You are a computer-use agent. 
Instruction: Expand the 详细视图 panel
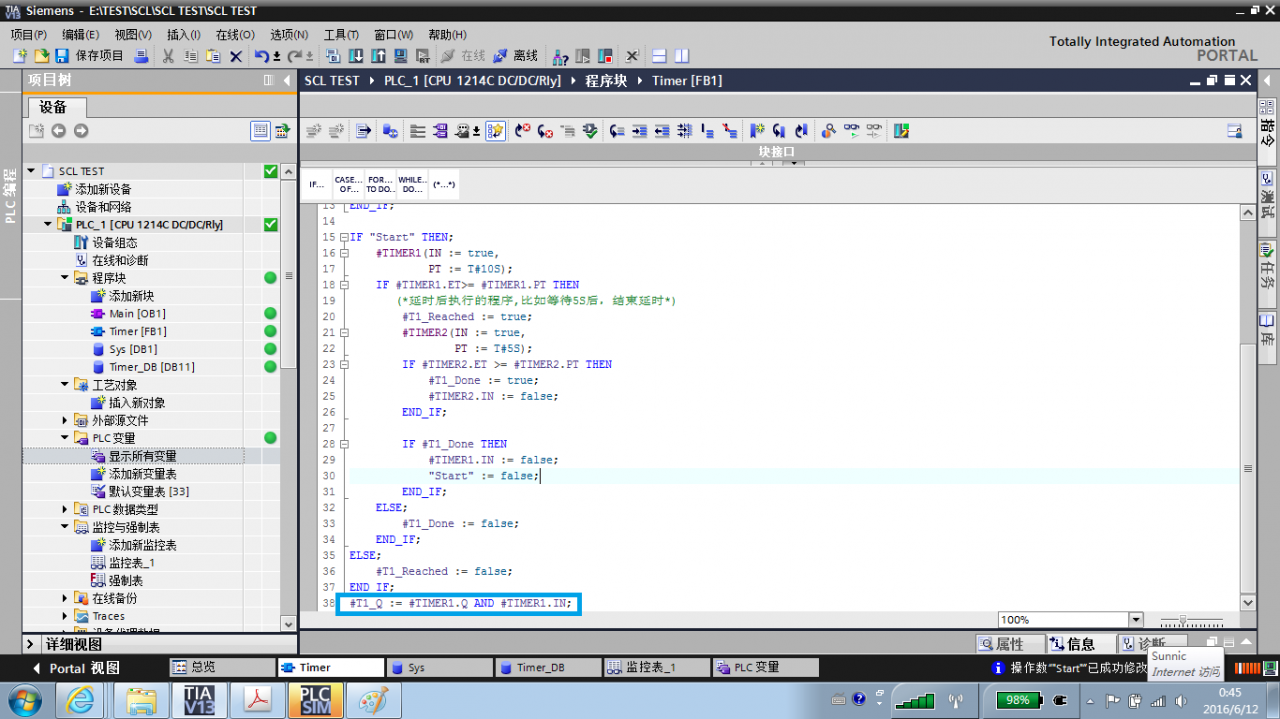click(31, 644)
